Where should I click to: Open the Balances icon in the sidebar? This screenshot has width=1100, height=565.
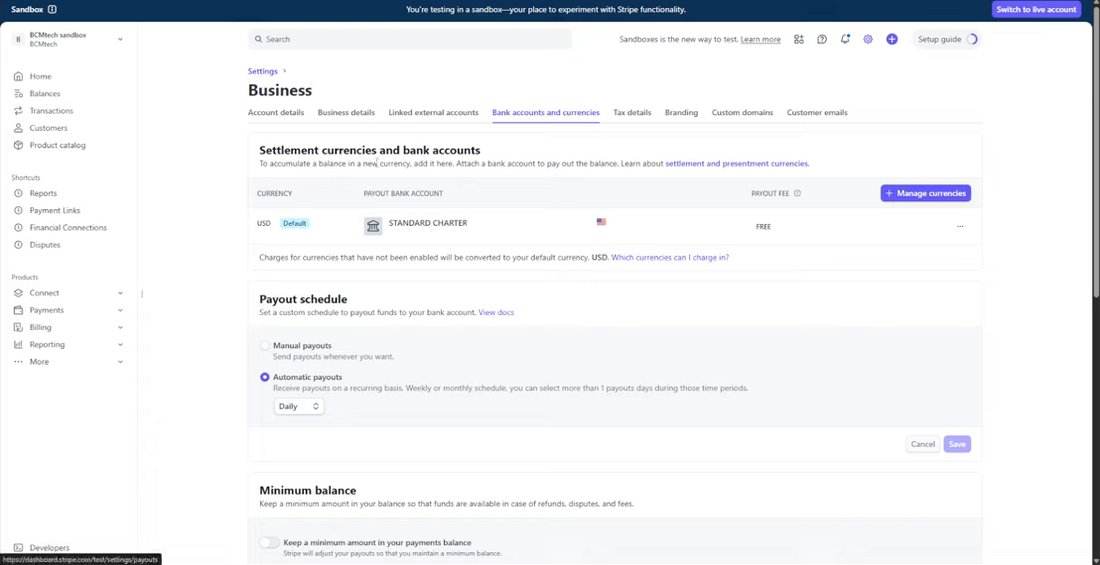coord(18,93)
